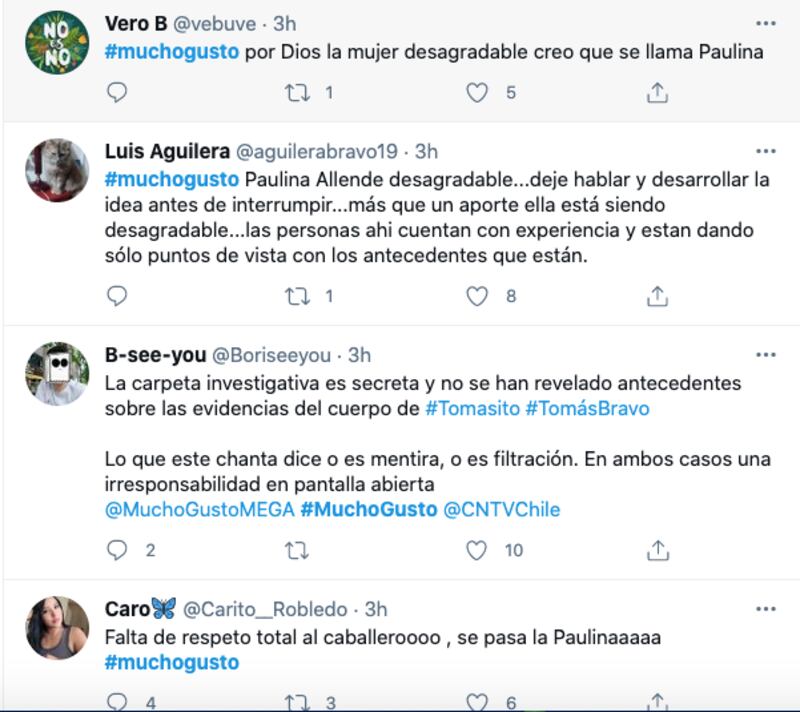Retweet Caro's tweet
800x712 pixels.
(x=297, y=702)
